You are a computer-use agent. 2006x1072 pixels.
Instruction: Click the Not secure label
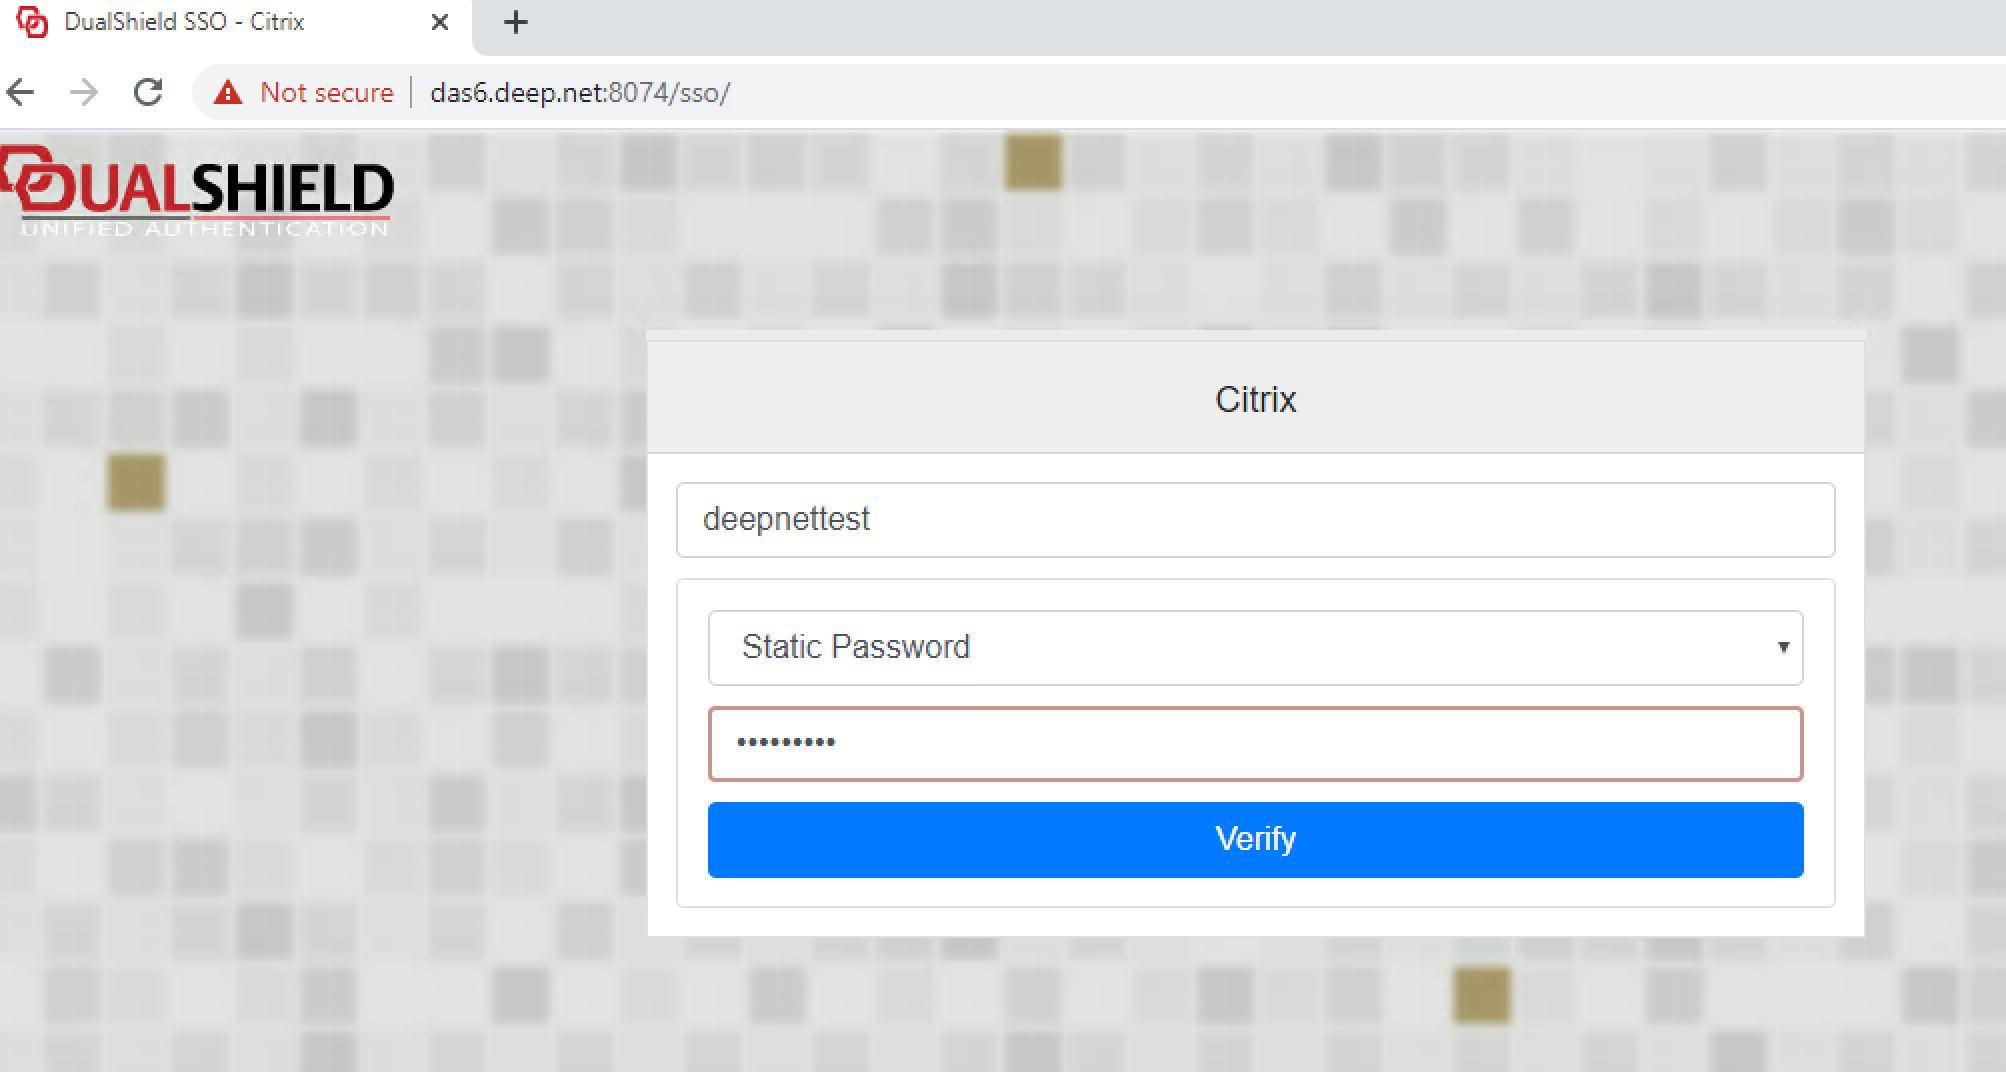click(x=326, y=93)
